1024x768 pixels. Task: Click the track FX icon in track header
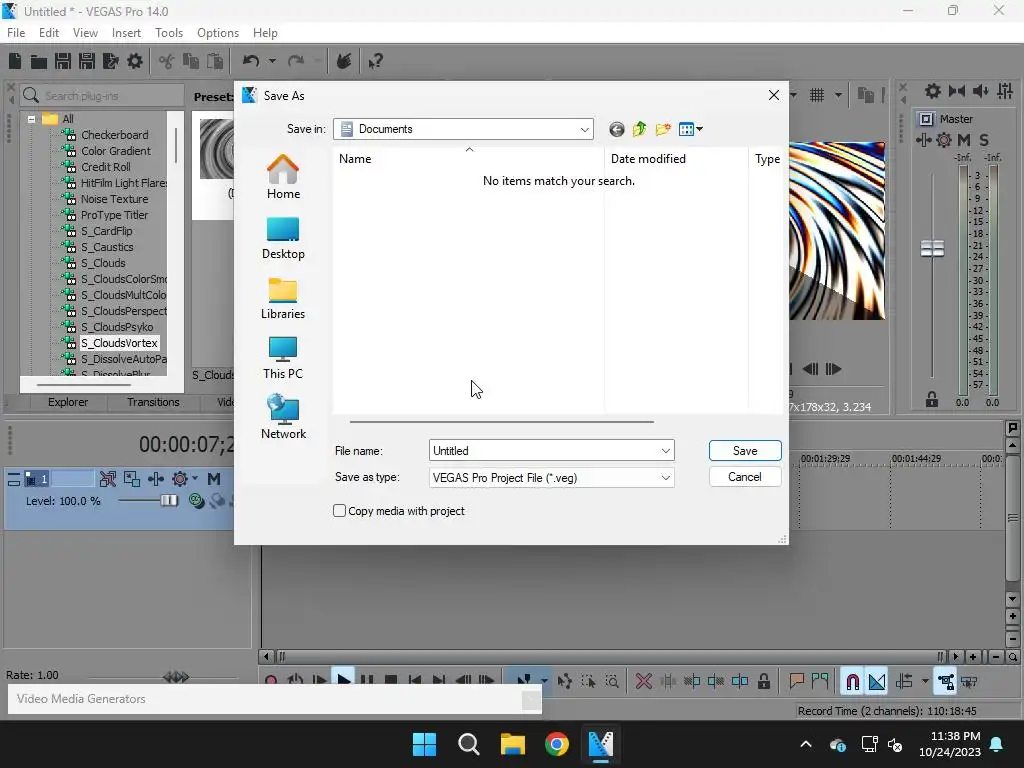pyautogui.click(x=180, y=479)
